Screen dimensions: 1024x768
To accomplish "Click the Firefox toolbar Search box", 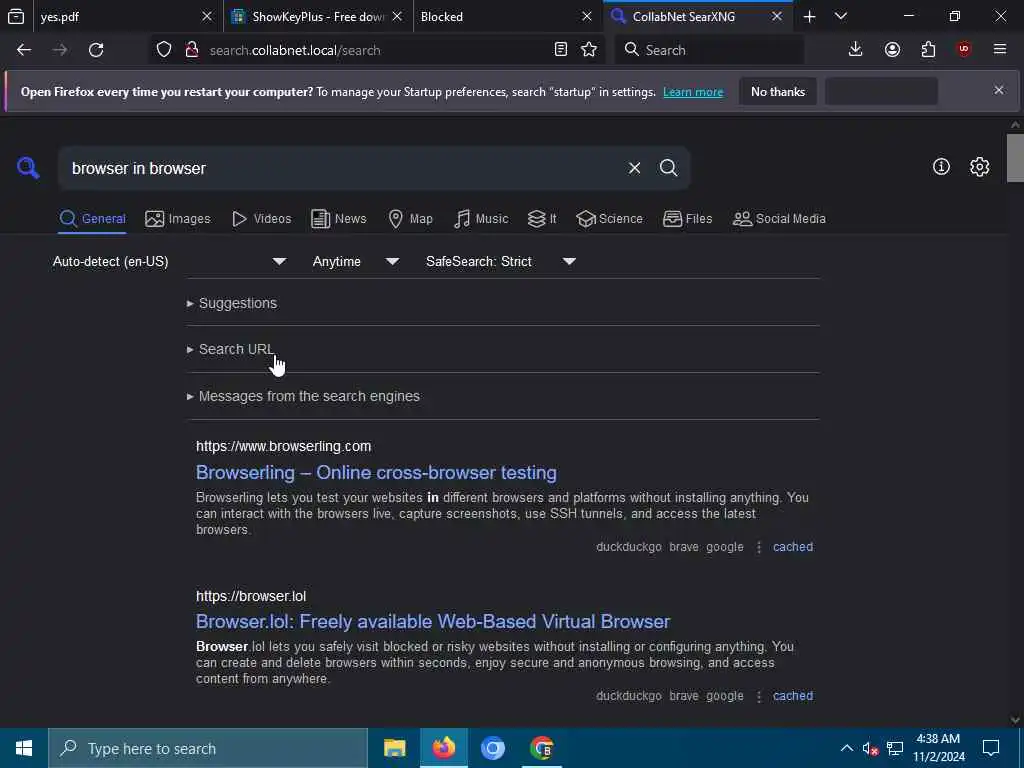I will click(709, 50).
